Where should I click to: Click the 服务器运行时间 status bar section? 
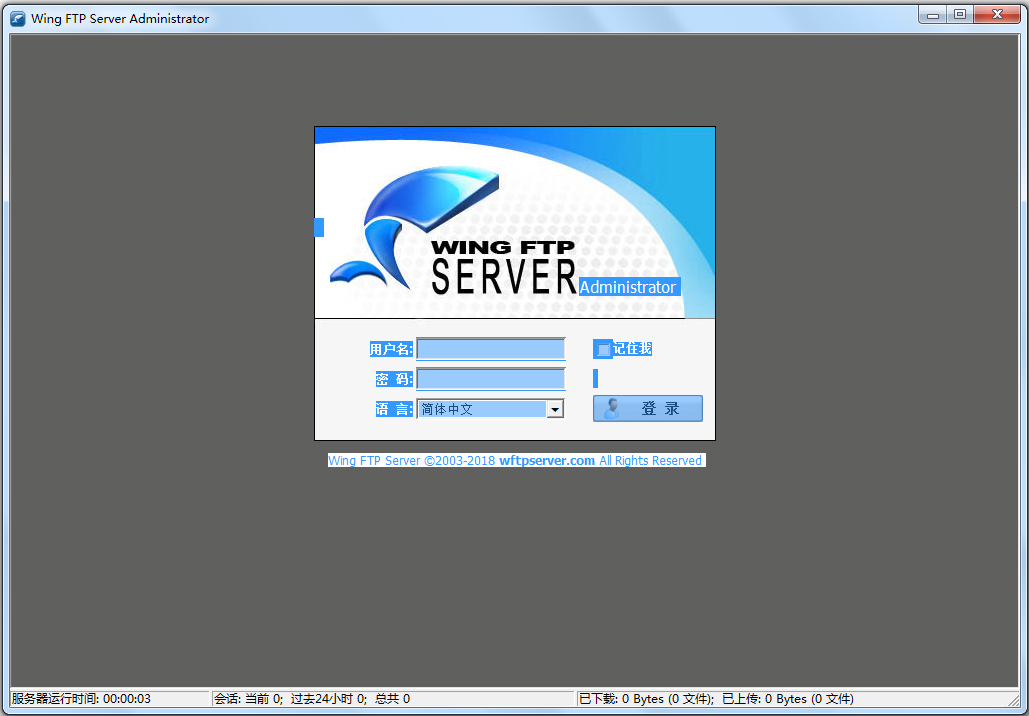(x=82, y=699)
